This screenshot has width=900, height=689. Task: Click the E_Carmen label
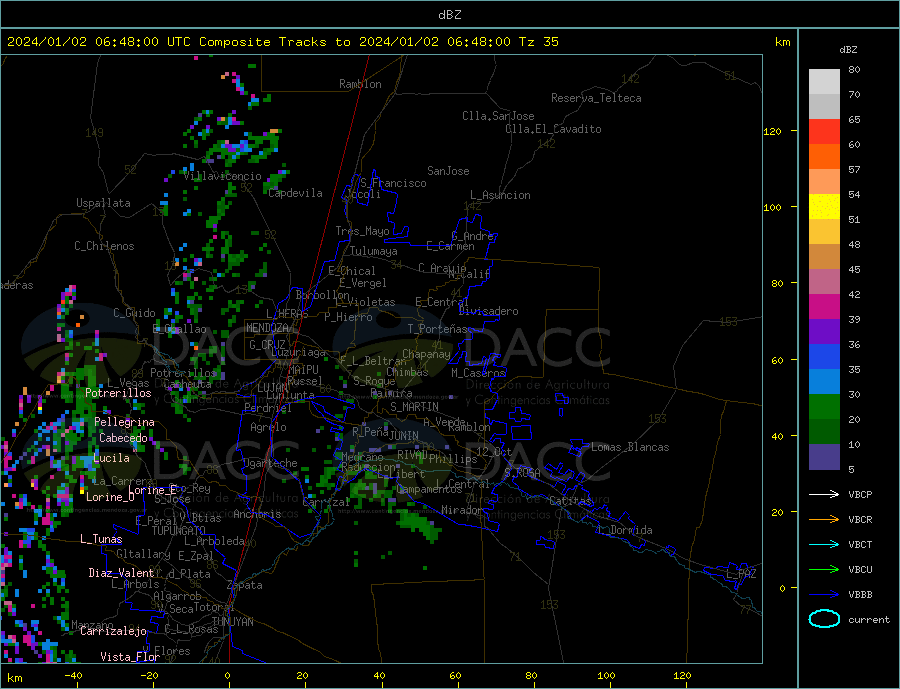coord(451,246)
